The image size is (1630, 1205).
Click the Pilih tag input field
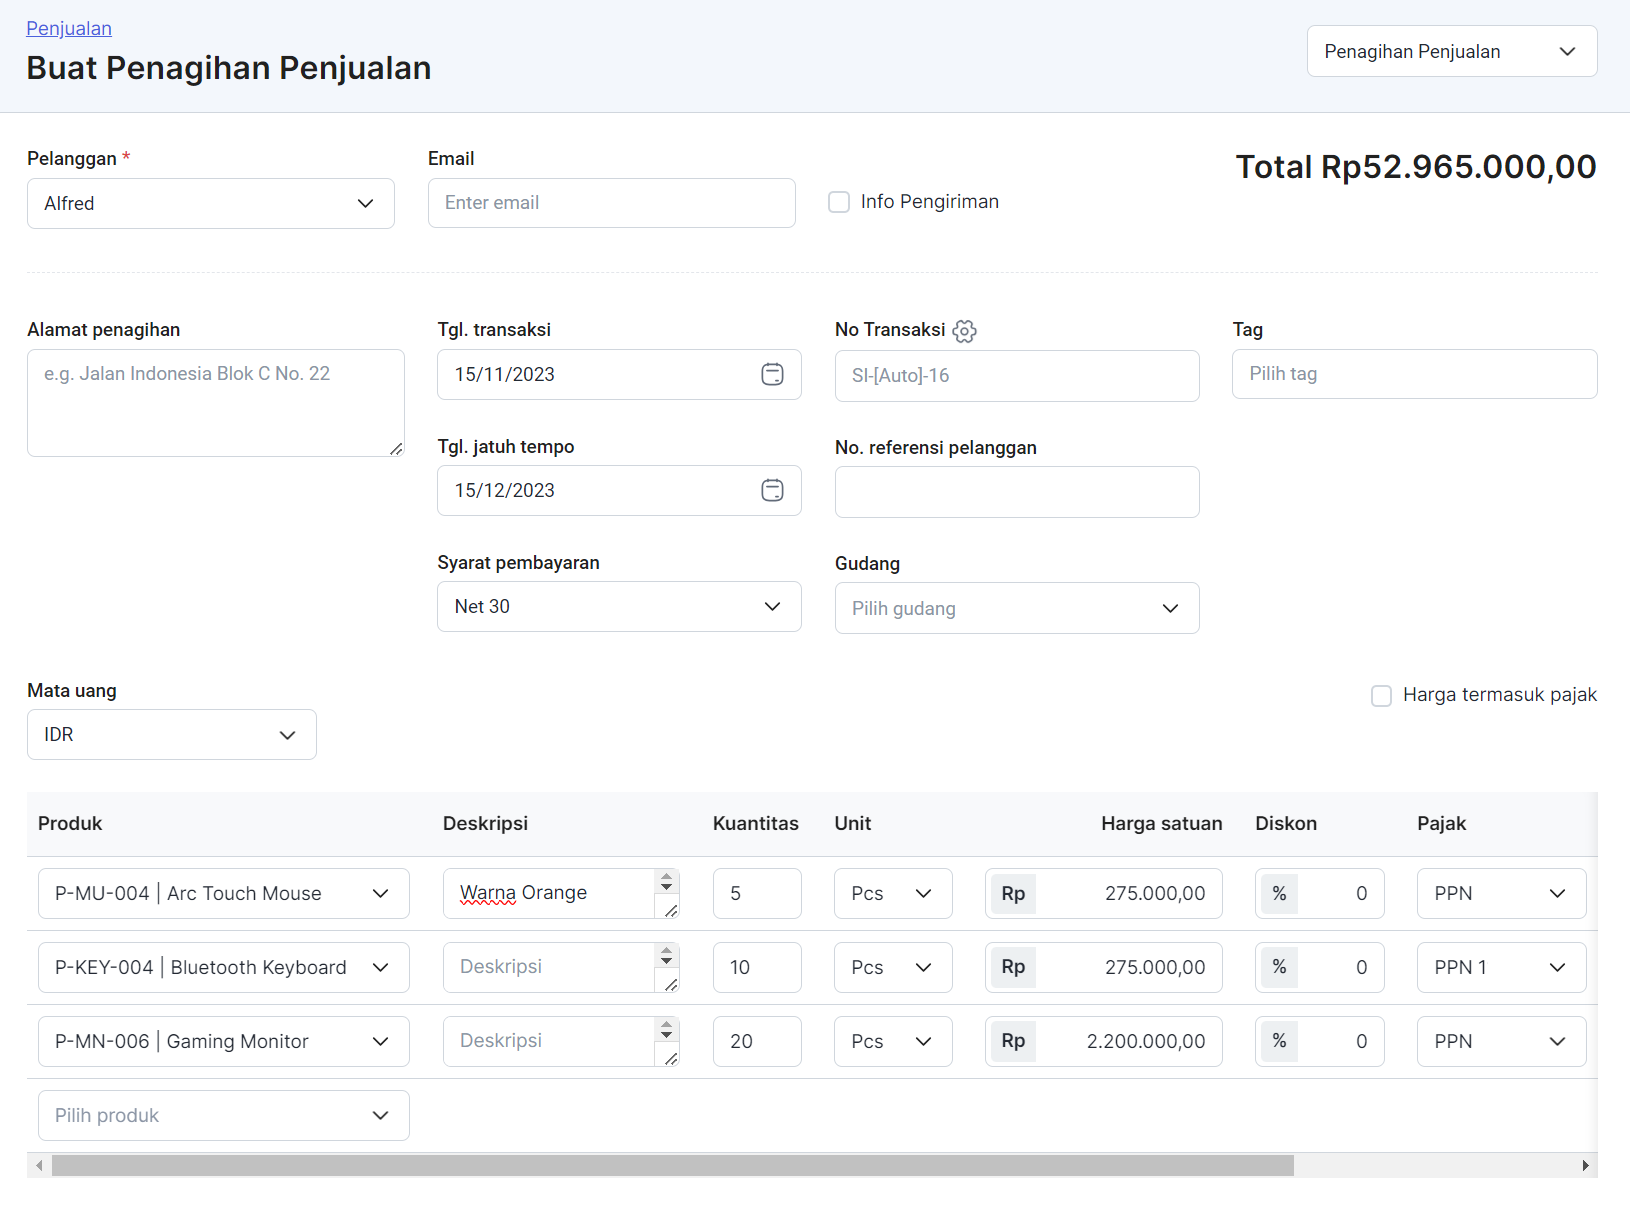1414,374
